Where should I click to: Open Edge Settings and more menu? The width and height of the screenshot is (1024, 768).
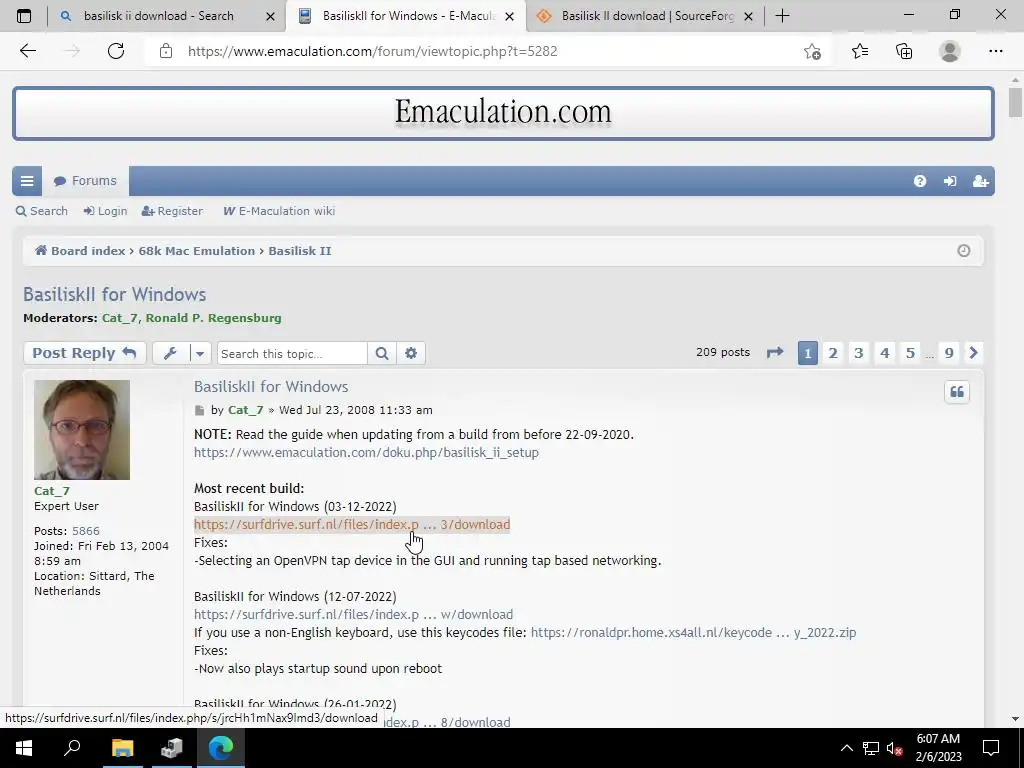[995, 51]
